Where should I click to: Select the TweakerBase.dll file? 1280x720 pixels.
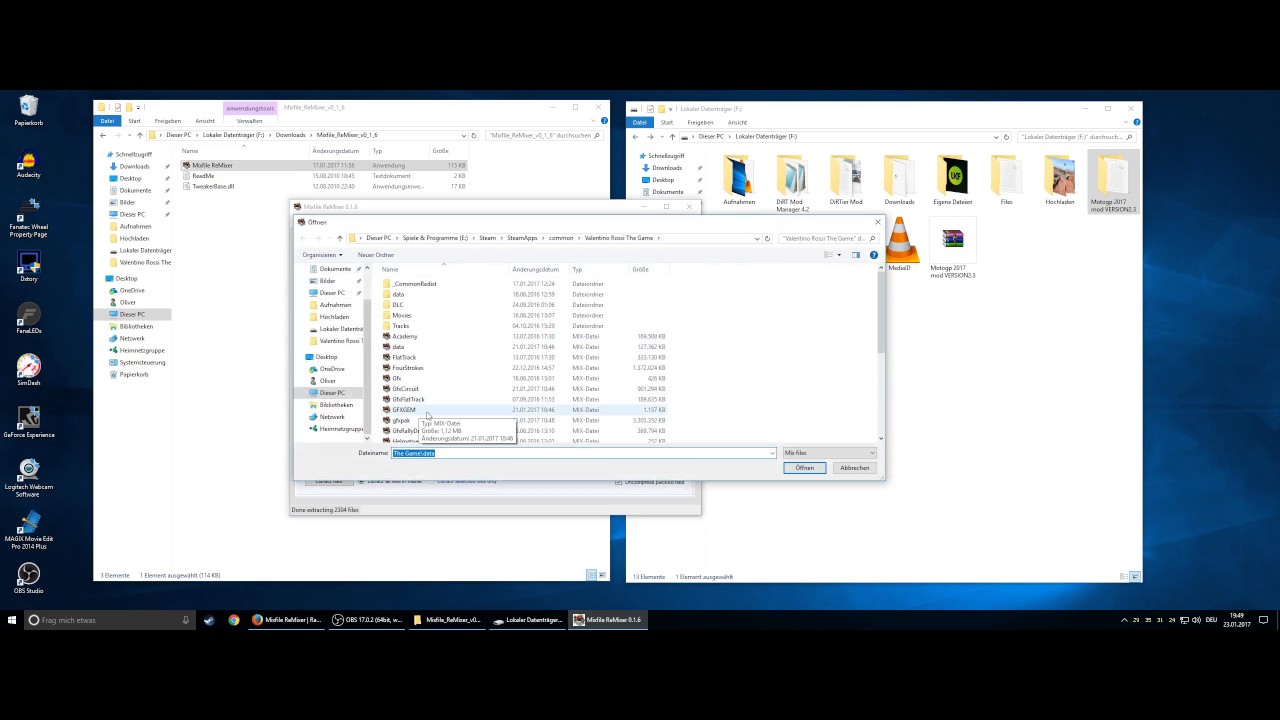[213, 186]
